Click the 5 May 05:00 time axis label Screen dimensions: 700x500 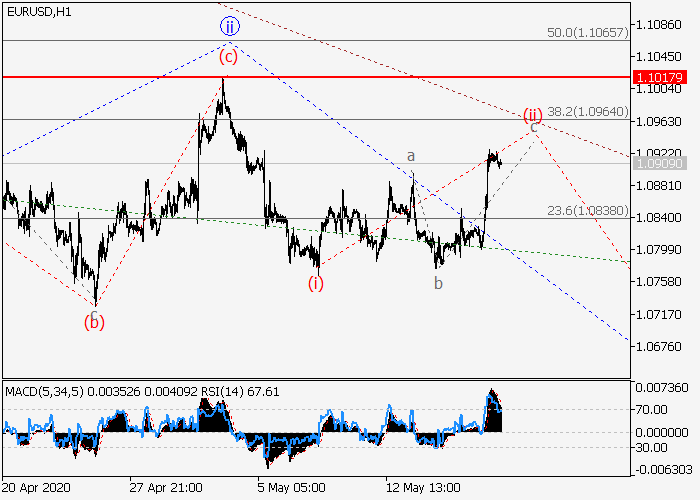pos(290,489)
